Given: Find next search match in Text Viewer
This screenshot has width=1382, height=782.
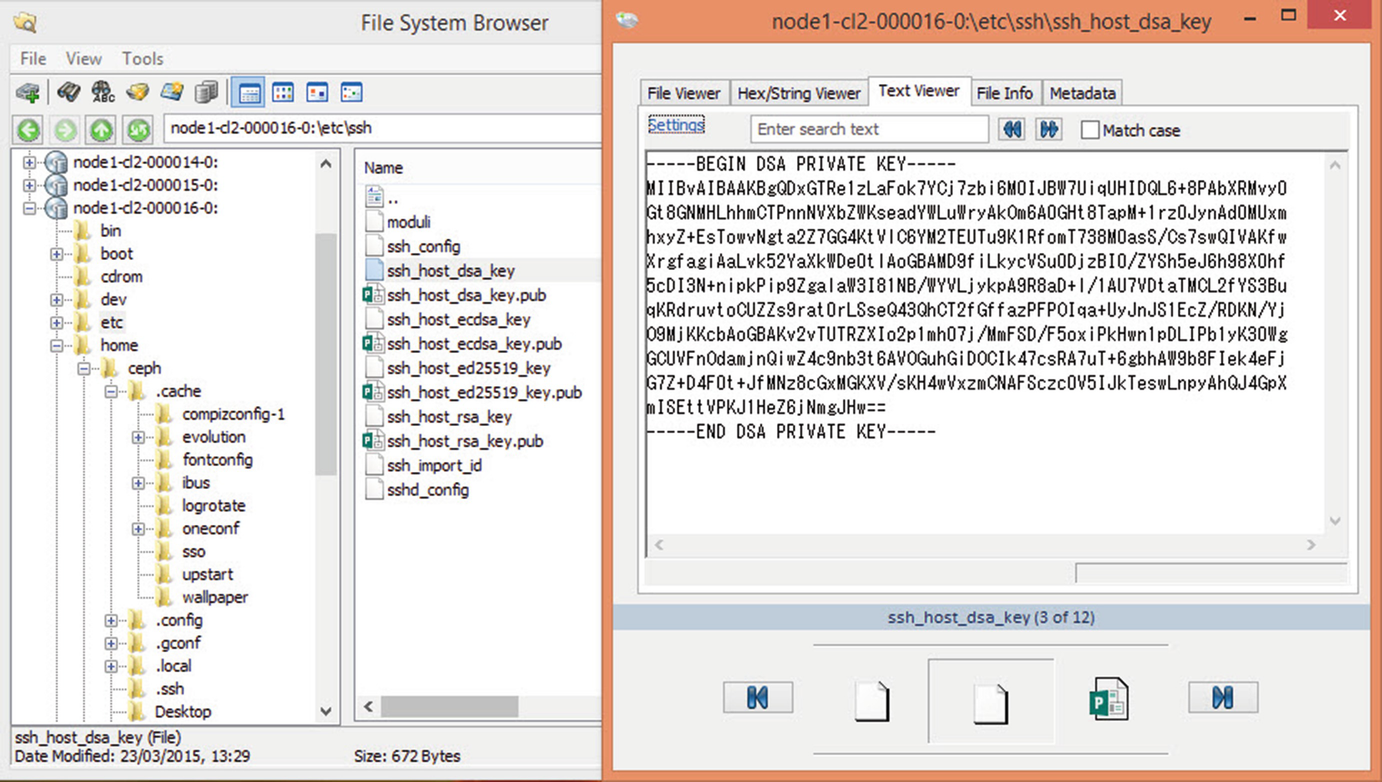Looking at the screenshot, I should (x=1048, y=130).
